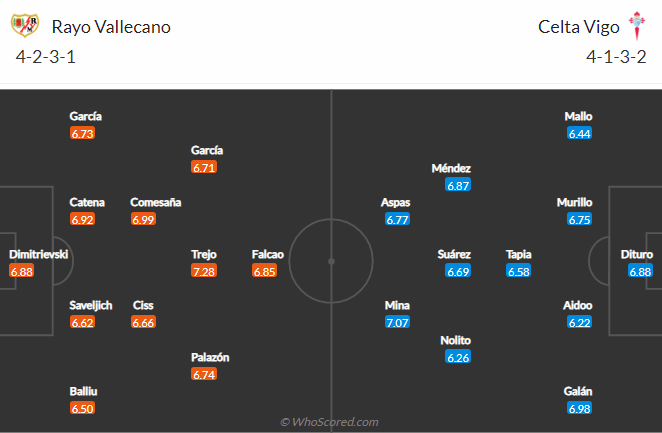Select goalkeeper Dimitrievski's name
The image size is (662, 433).
(x=38, y=254)
